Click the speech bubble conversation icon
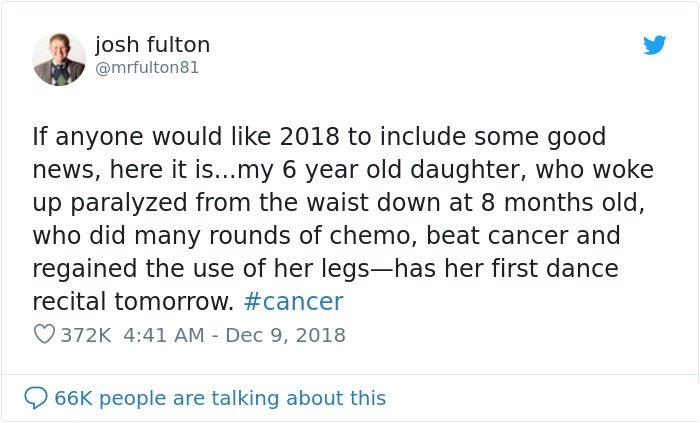 tap(36, 398)
